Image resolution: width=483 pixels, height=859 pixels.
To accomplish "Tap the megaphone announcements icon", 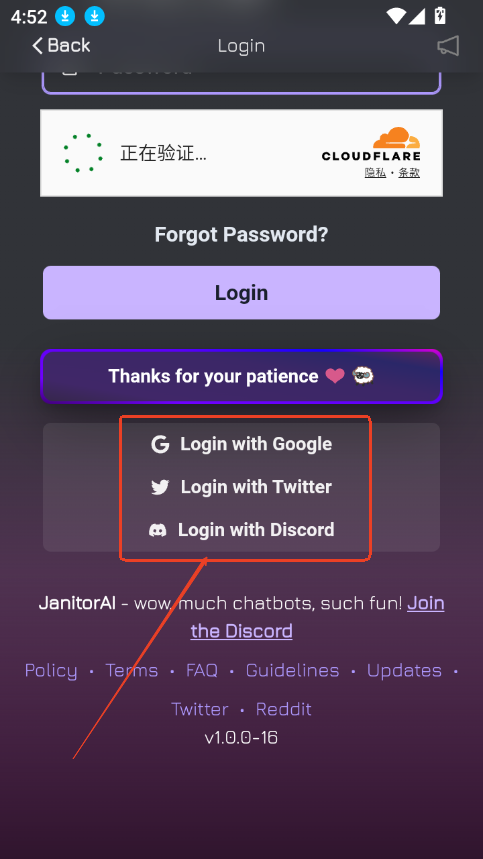I will 448,46.
